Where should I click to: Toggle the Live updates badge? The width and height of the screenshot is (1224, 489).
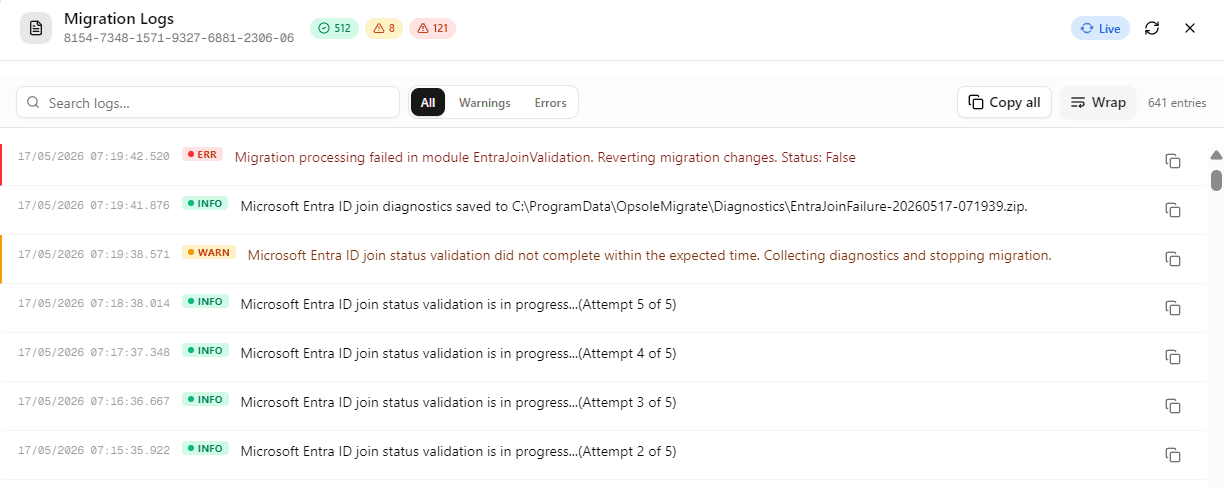click(1100, 28)
